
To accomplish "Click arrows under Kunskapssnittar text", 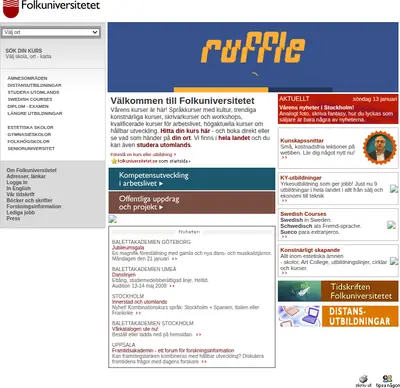I will [x=284, y=158].
